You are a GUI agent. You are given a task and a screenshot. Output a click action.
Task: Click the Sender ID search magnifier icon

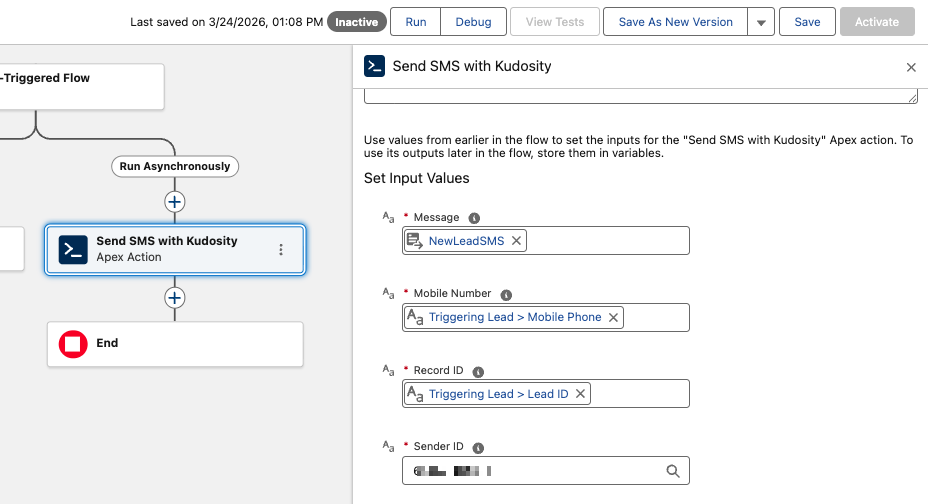coord(673,471)
